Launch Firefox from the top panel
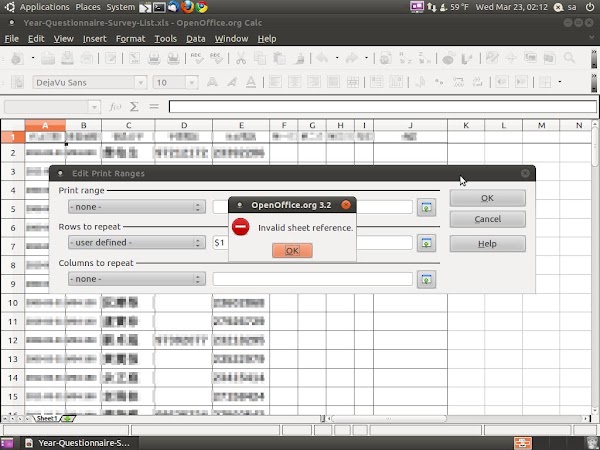The height and width of the screenshot is (450, 600). (x=188, y=7)
